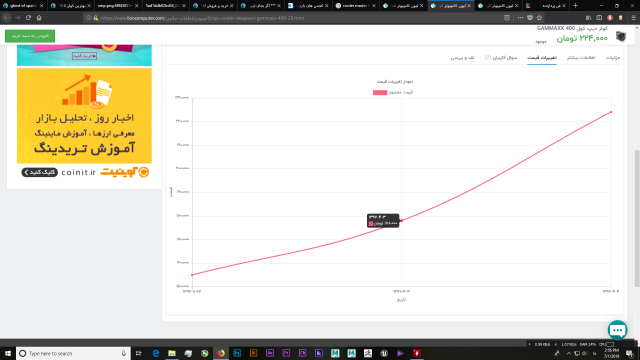
Task: Click the GAMMAXX 400 product thumbnail
Action: click(620, 36)
